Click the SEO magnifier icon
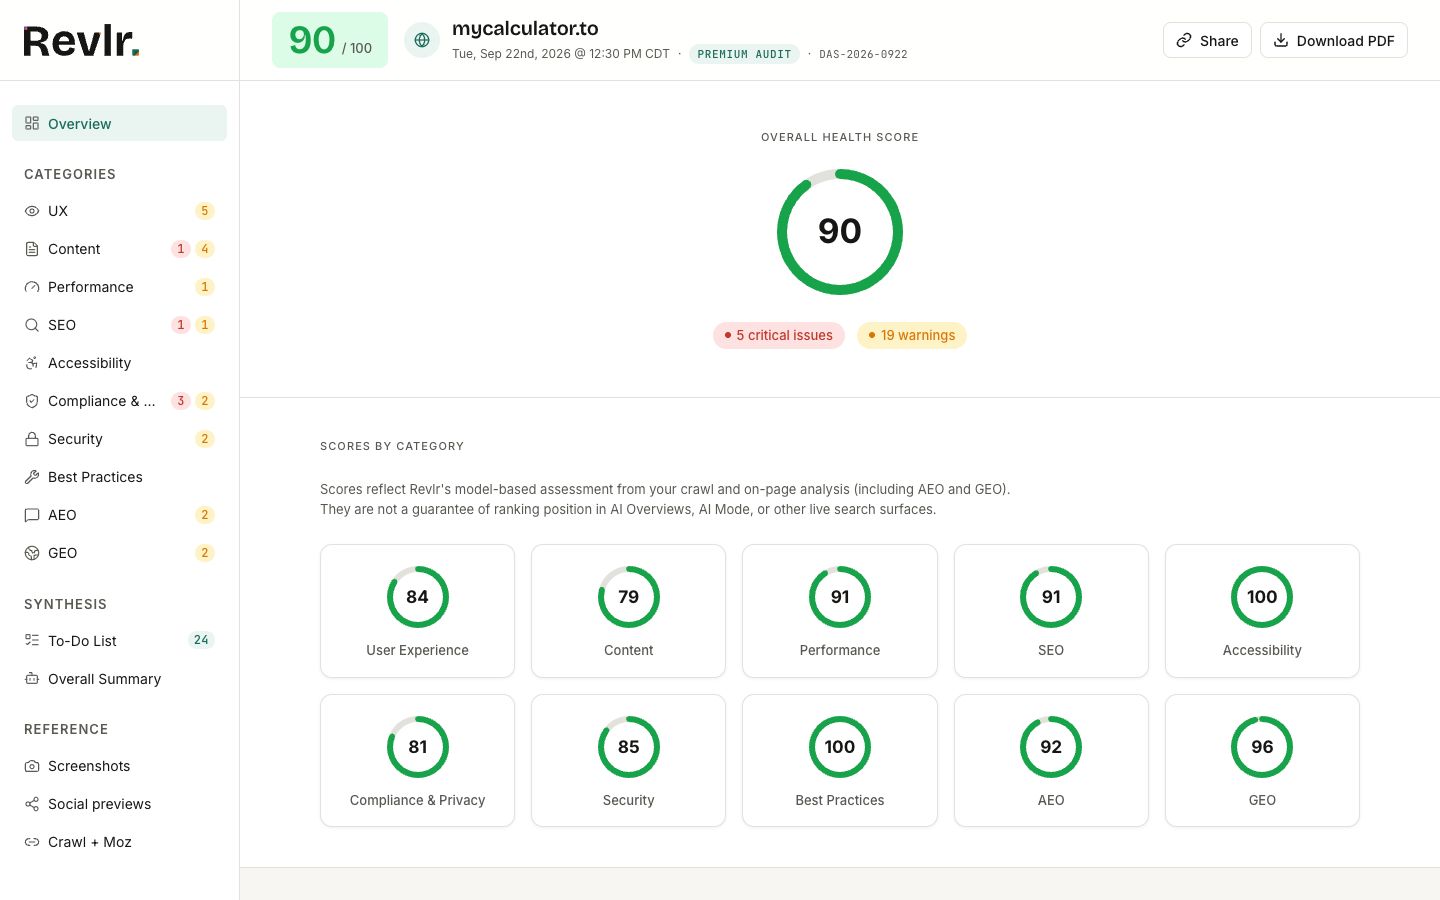The height and width of the screenshot is (900, 1440). tap(32, 325)
